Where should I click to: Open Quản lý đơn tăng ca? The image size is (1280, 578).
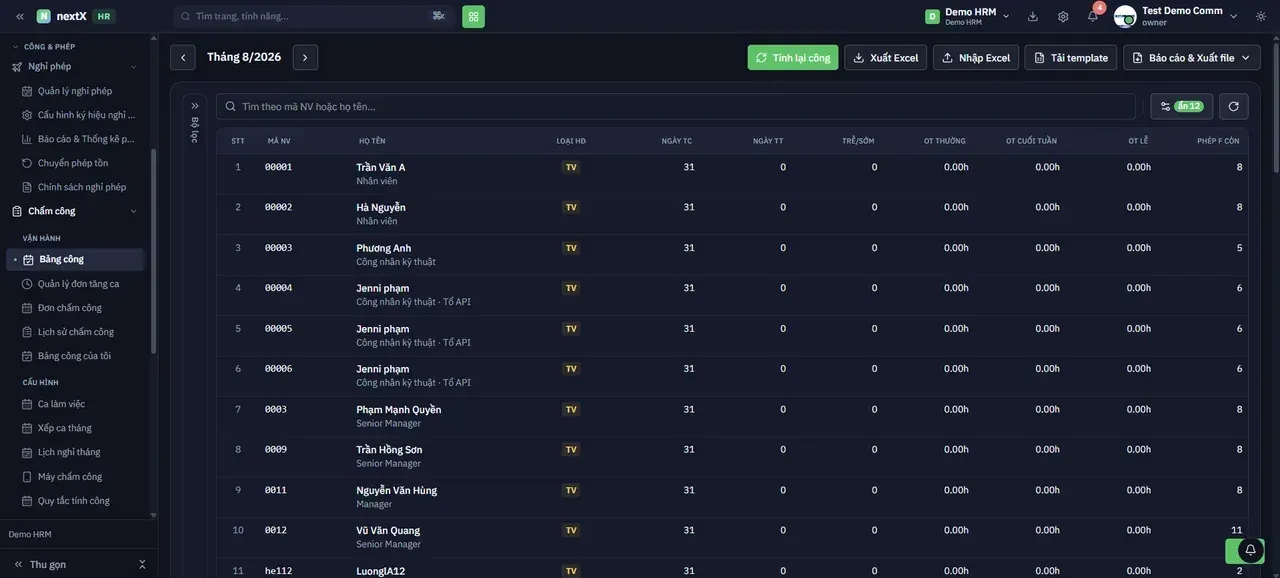[x=78, y=284]
